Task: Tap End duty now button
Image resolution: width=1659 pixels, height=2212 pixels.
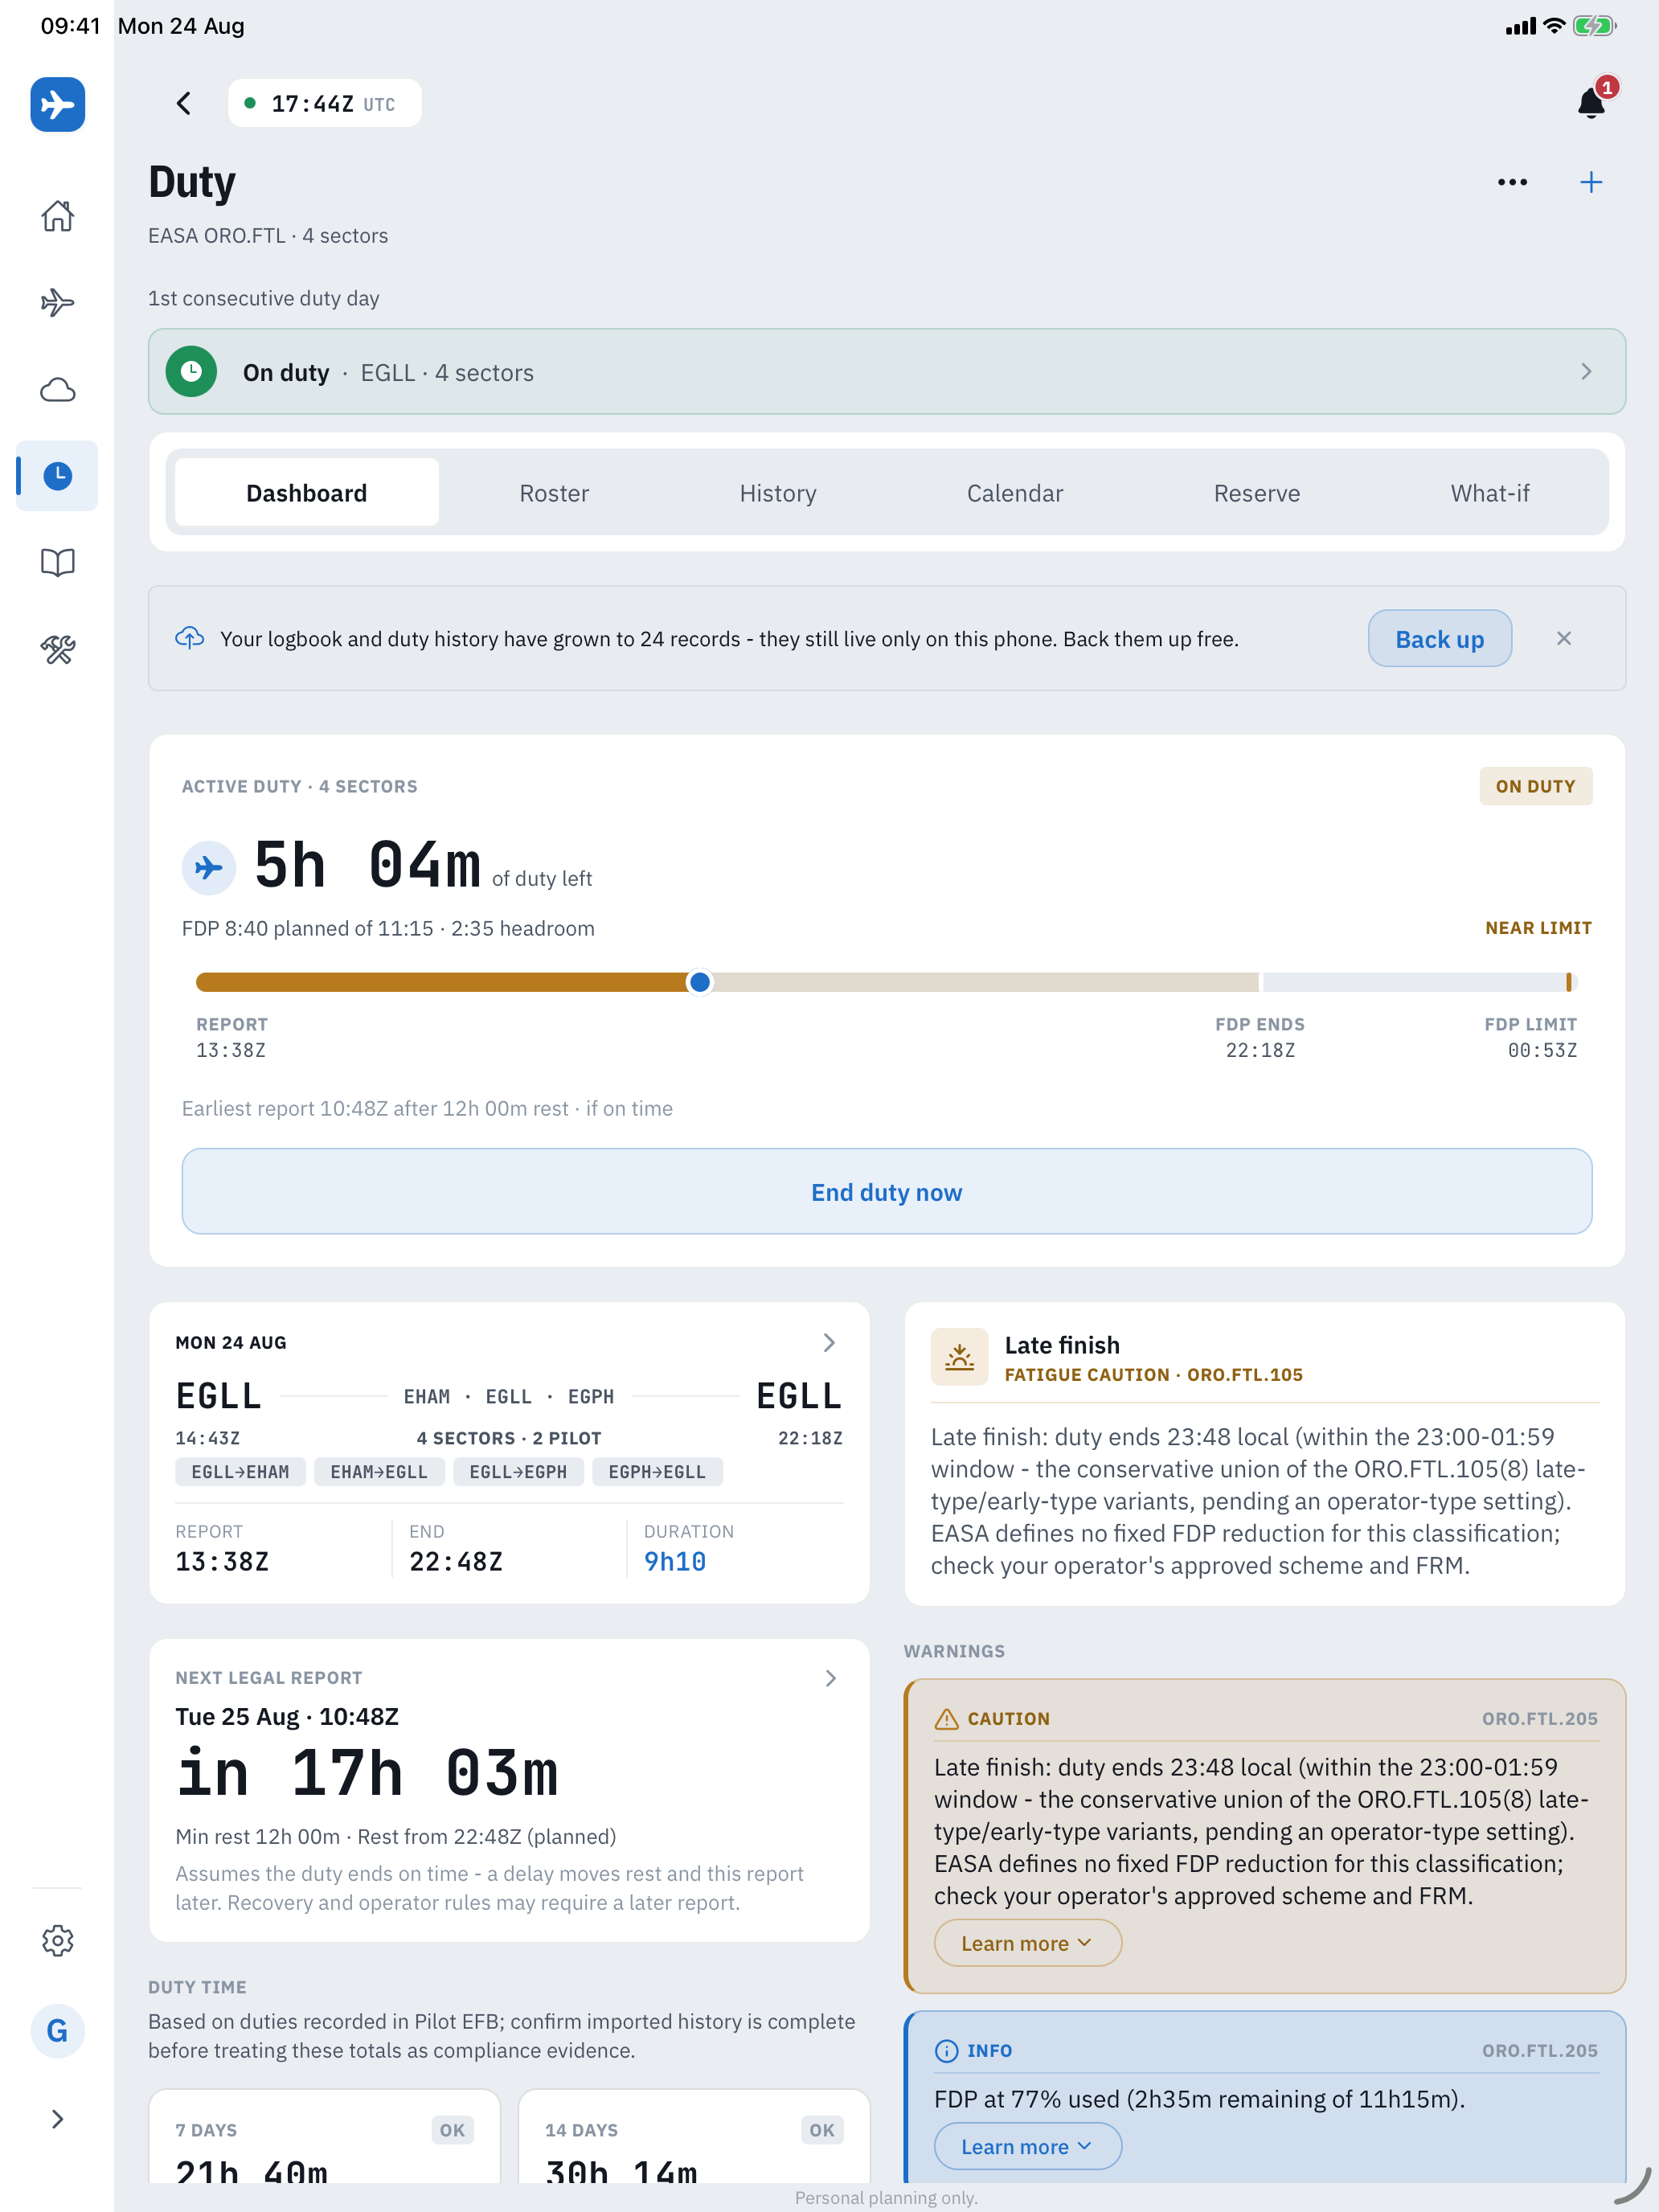Action: (887, 1192)
